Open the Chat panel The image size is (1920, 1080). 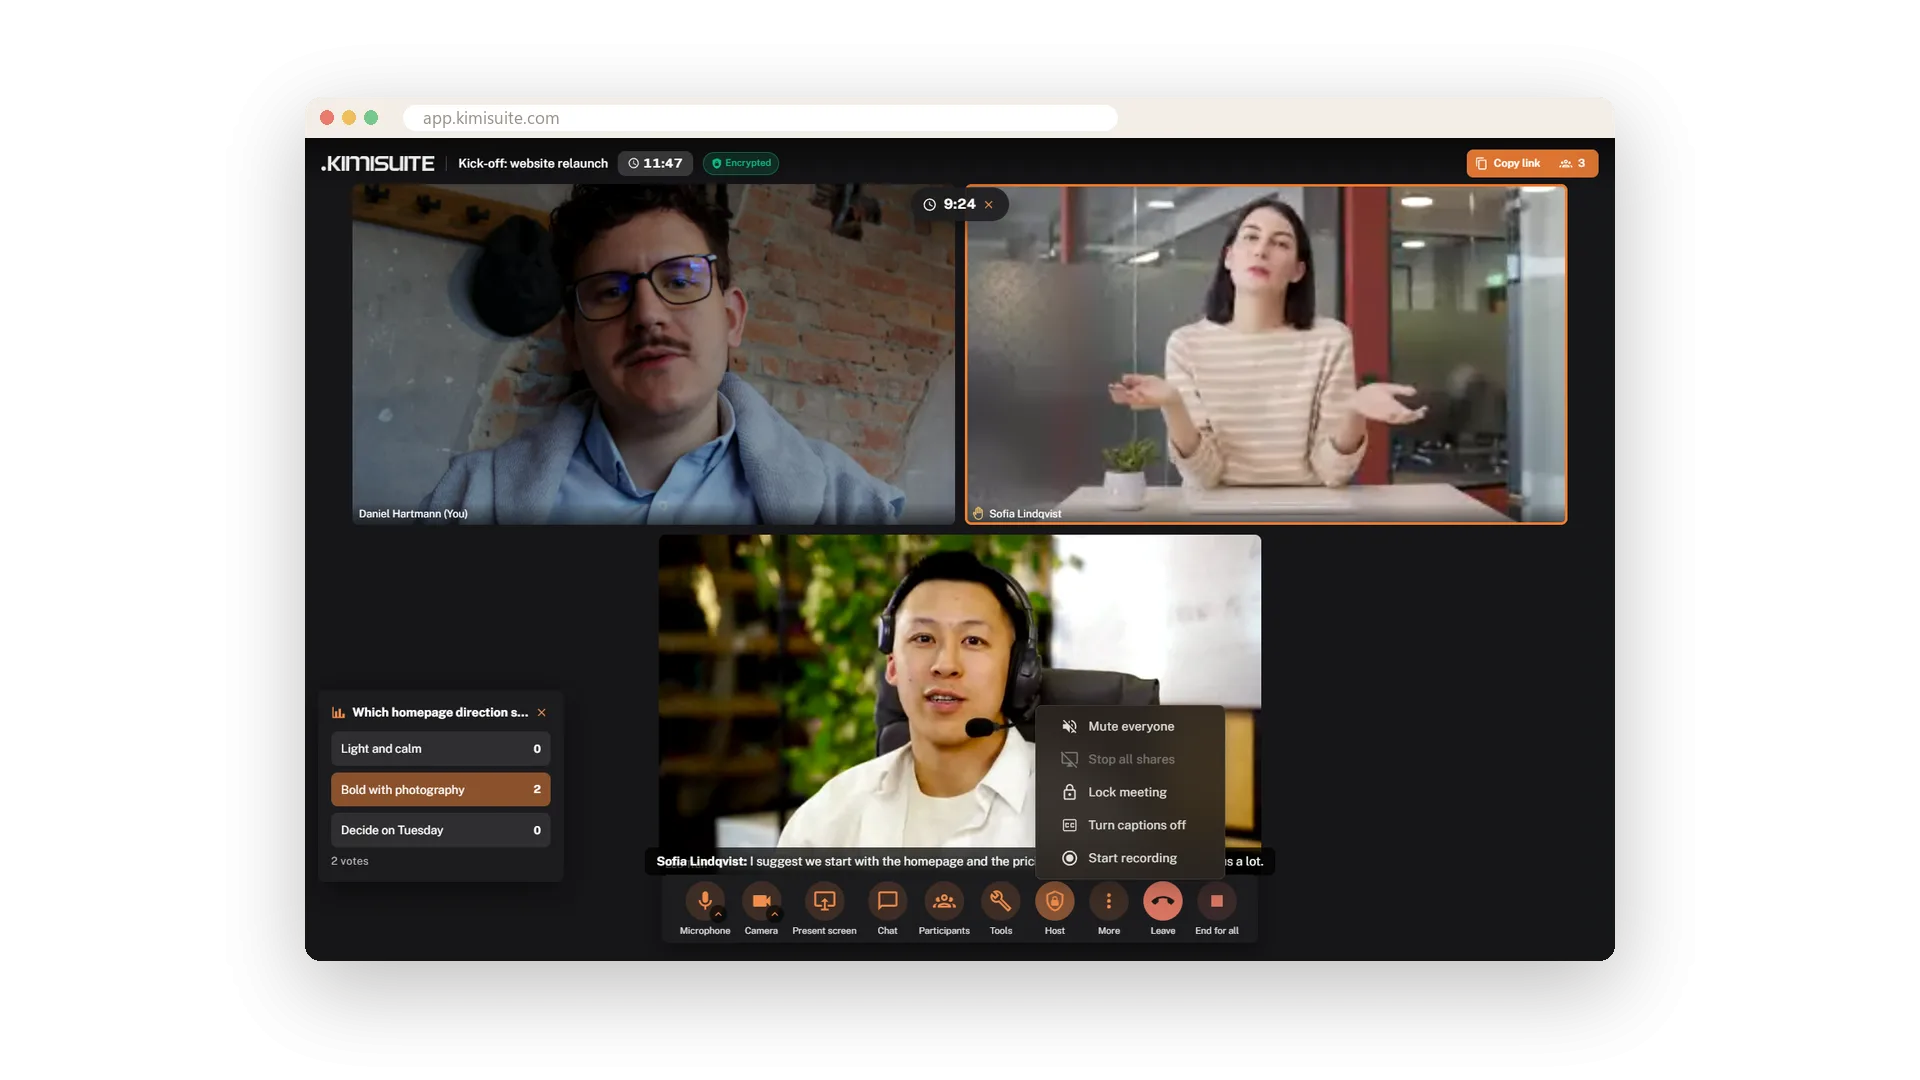[887, 901]
